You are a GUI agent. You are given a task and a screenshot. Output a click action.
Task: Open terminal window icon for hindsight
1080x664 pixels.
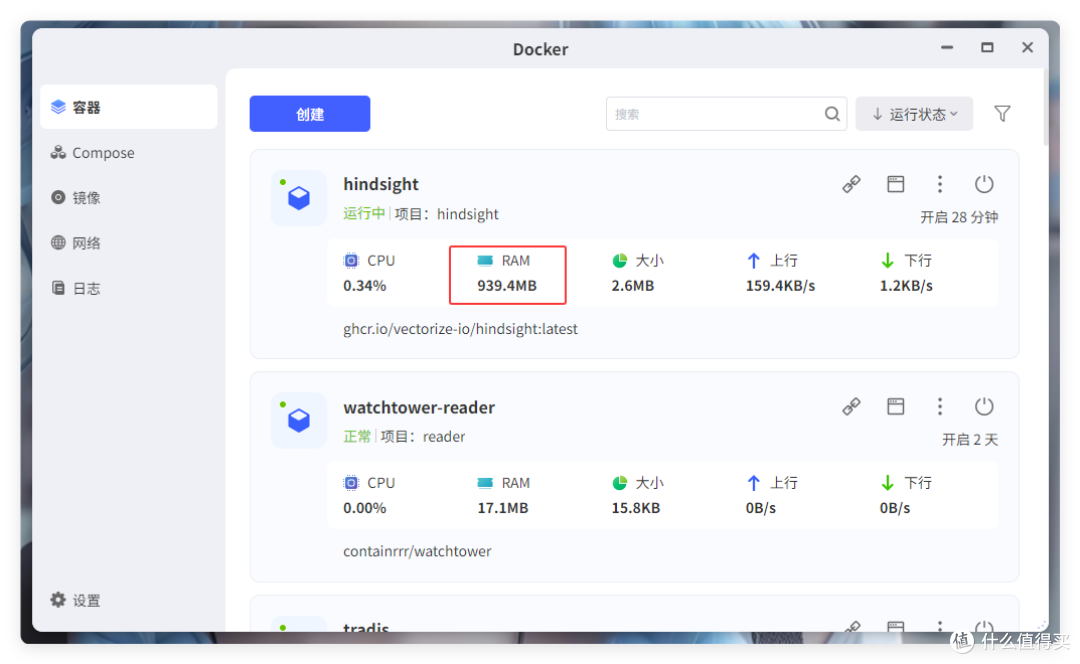tap(895, 184)
